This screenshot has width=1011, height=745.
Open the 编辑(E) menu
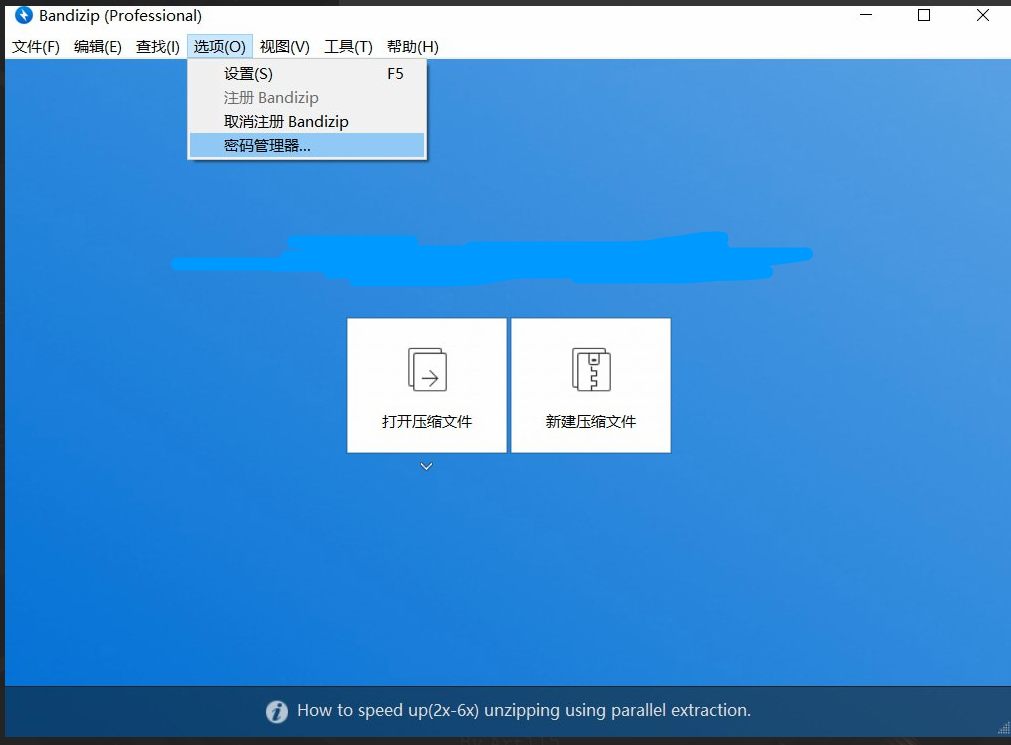[x=97, y=46]
